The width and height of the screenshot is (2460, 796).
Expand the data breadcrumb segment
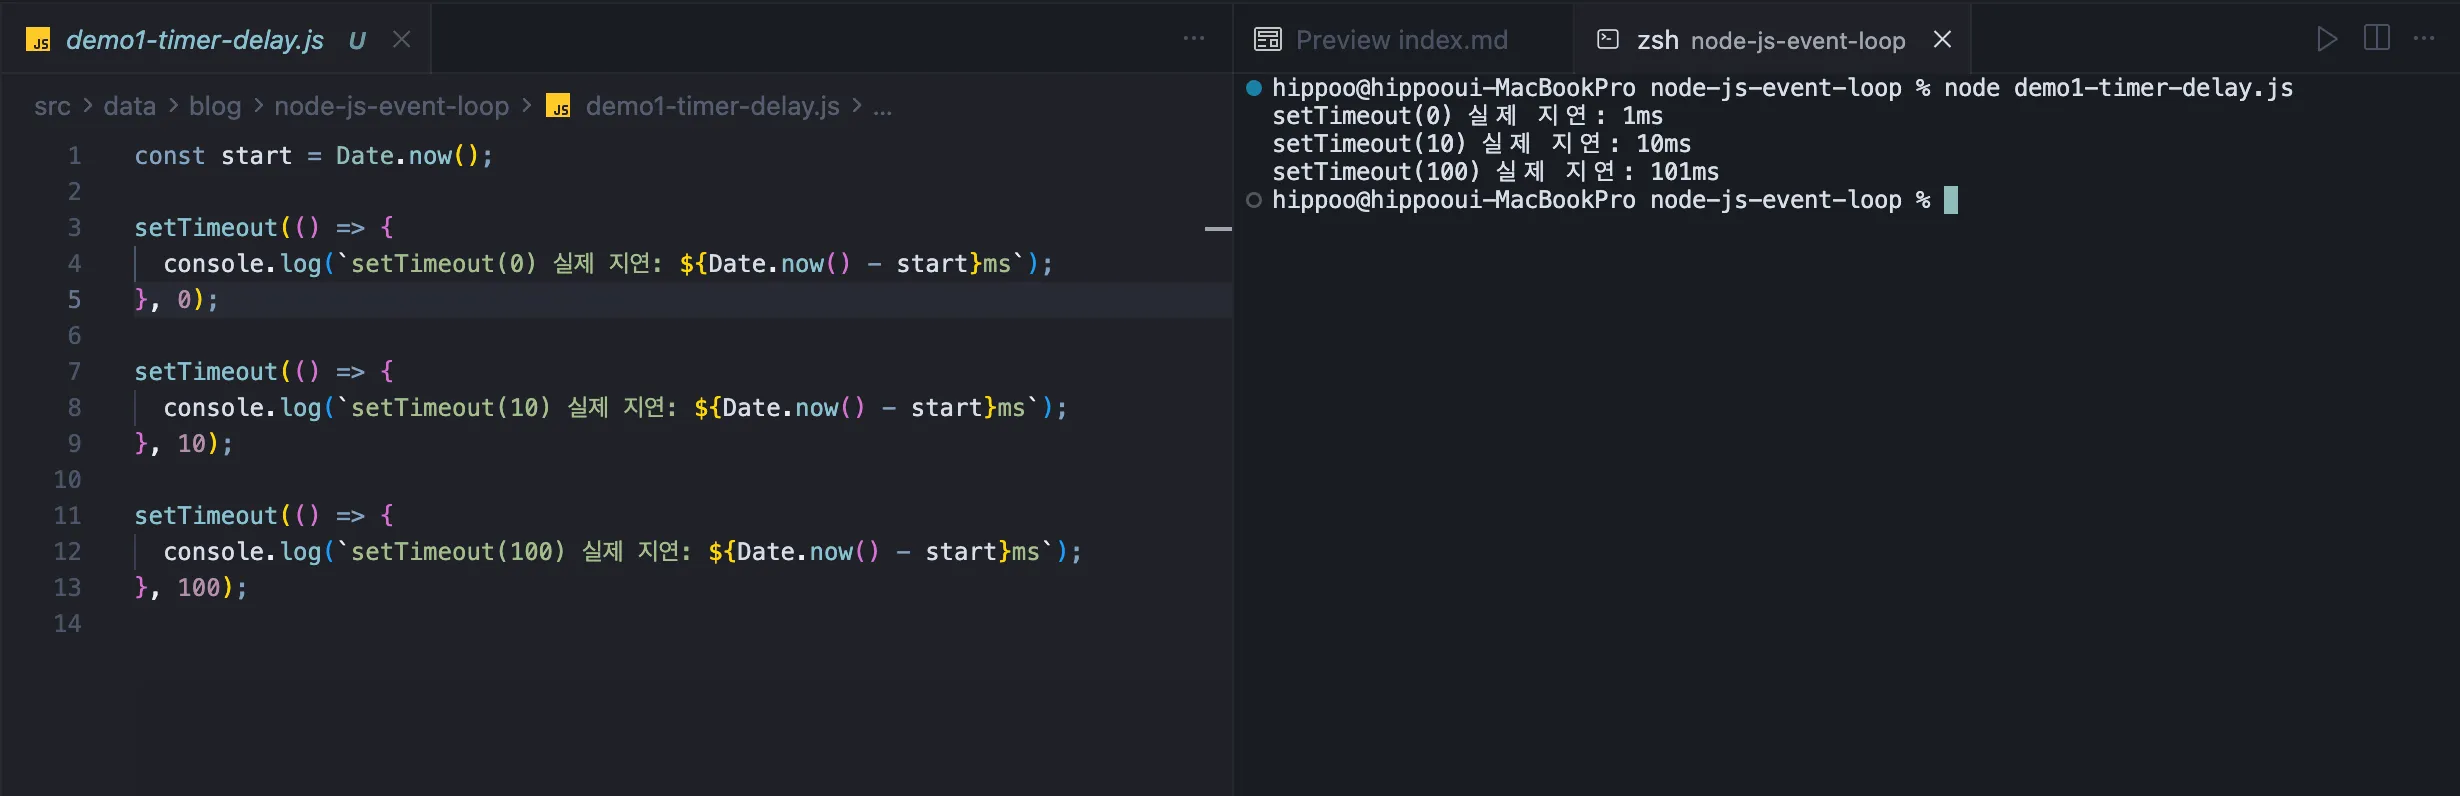(129, 106)
